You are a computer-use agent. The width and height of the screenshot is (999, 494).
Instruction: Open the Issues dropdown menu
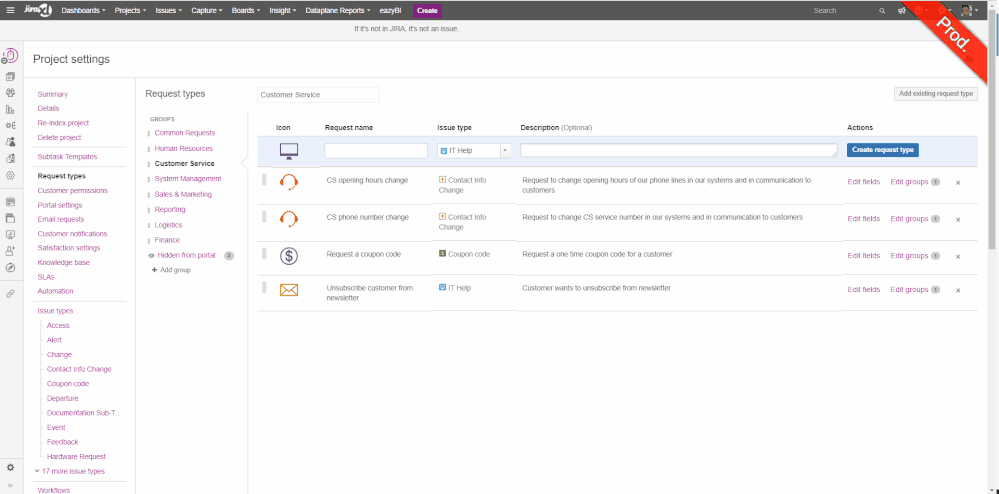point(169,11)
